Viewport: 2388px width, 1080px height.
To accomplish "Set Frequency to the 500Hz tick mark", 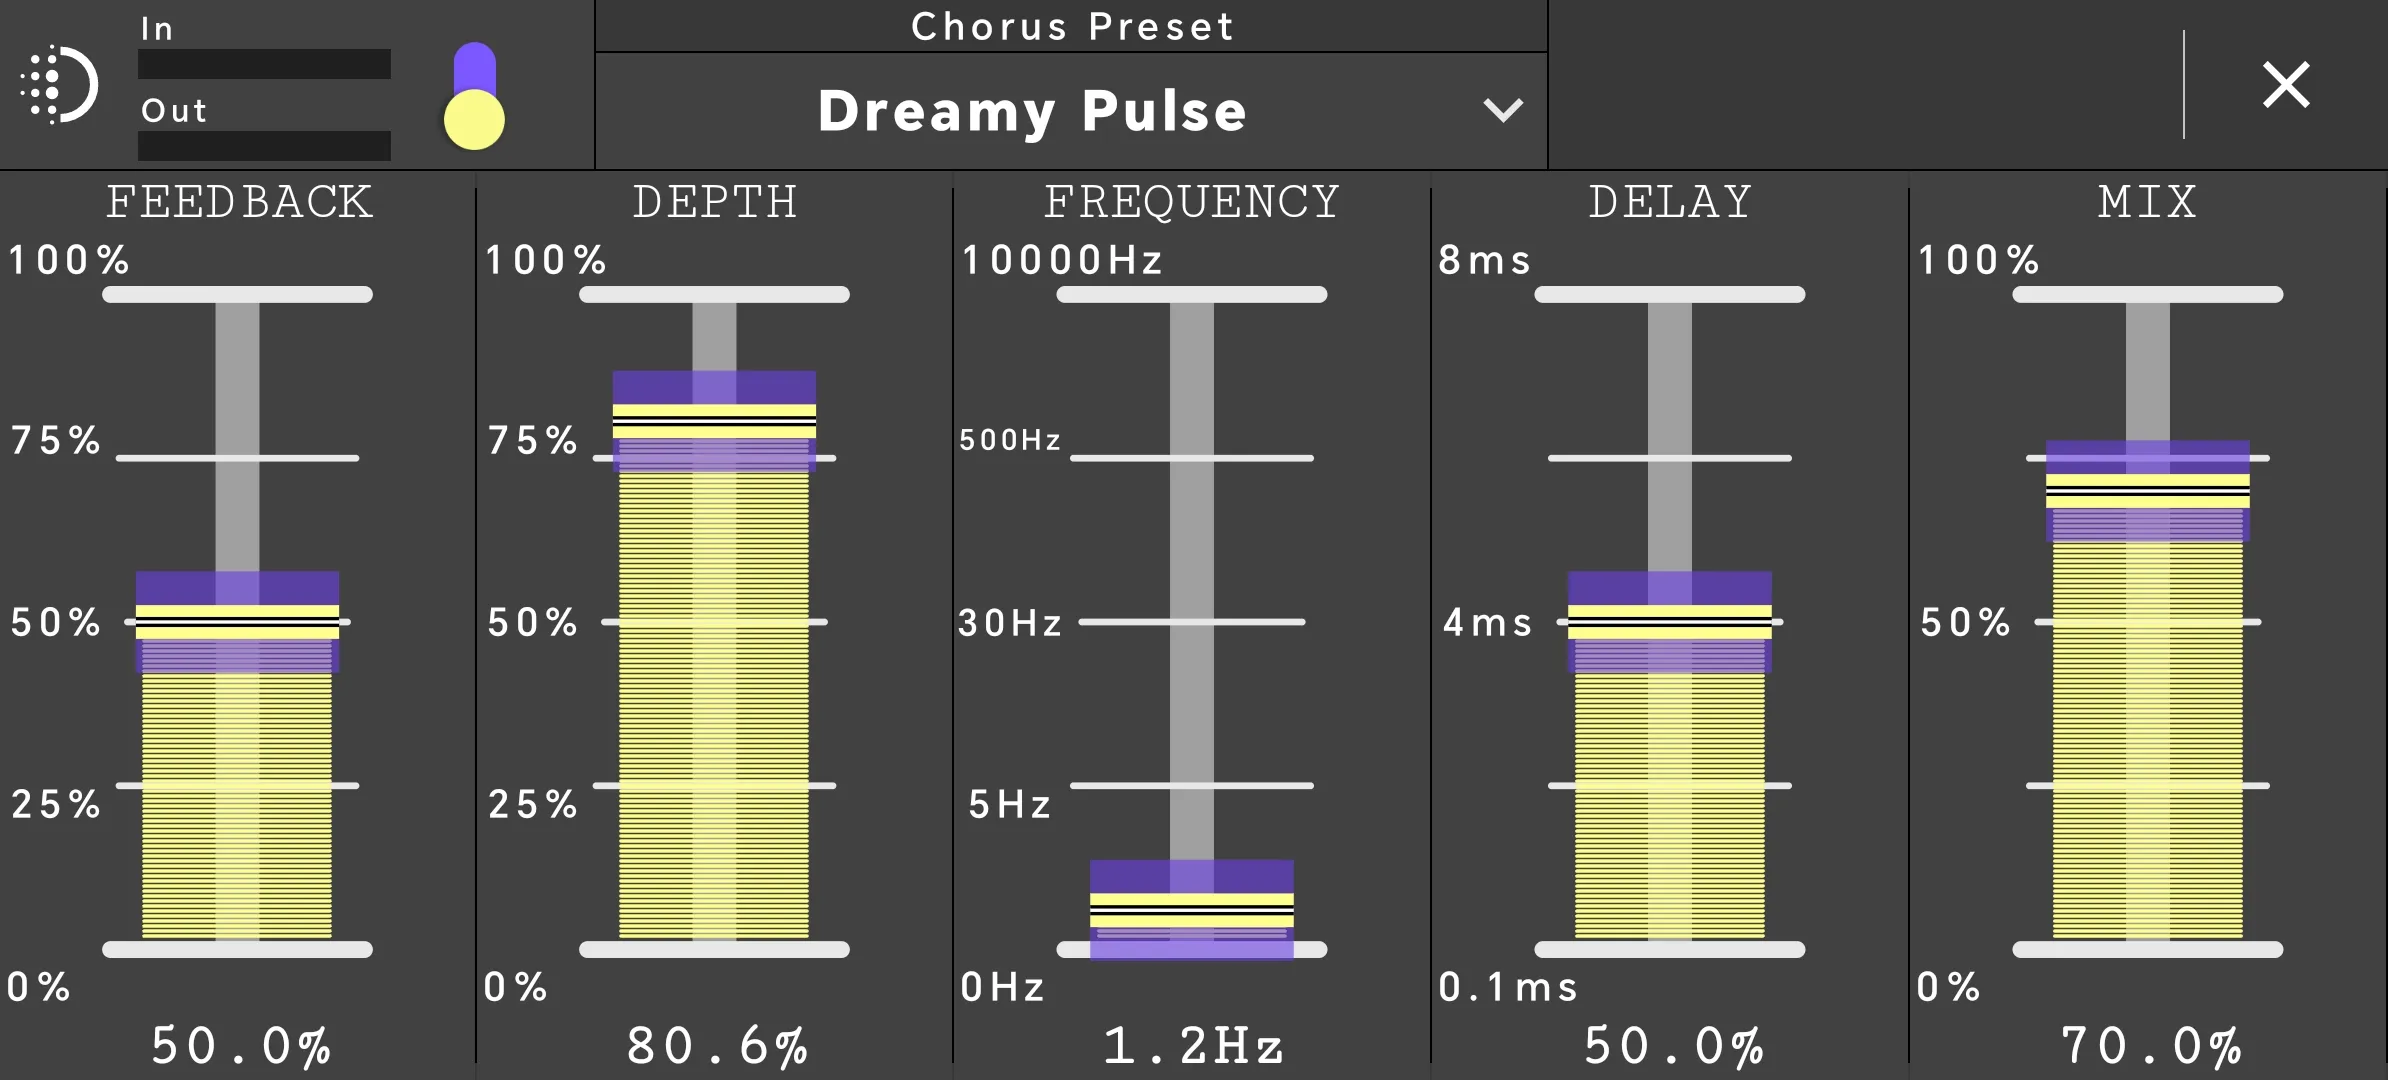I will pos(1191,458).
